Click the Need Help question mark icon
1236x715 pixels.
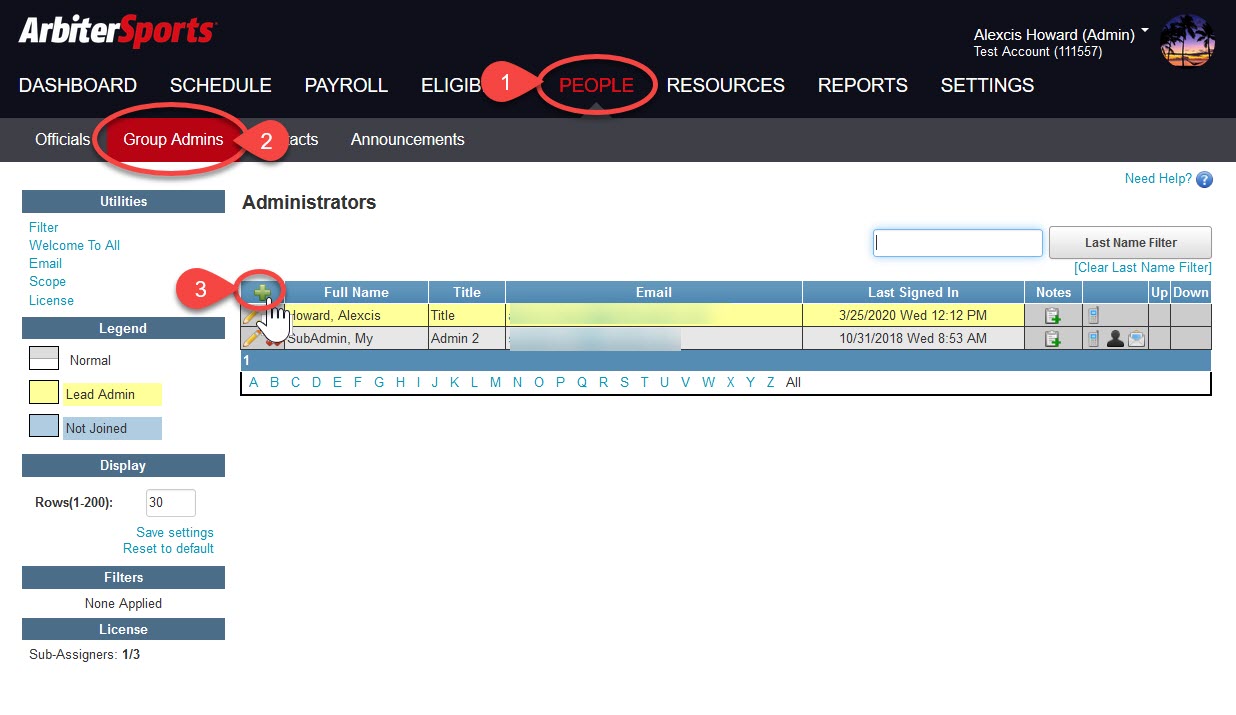click(1203, 178)
